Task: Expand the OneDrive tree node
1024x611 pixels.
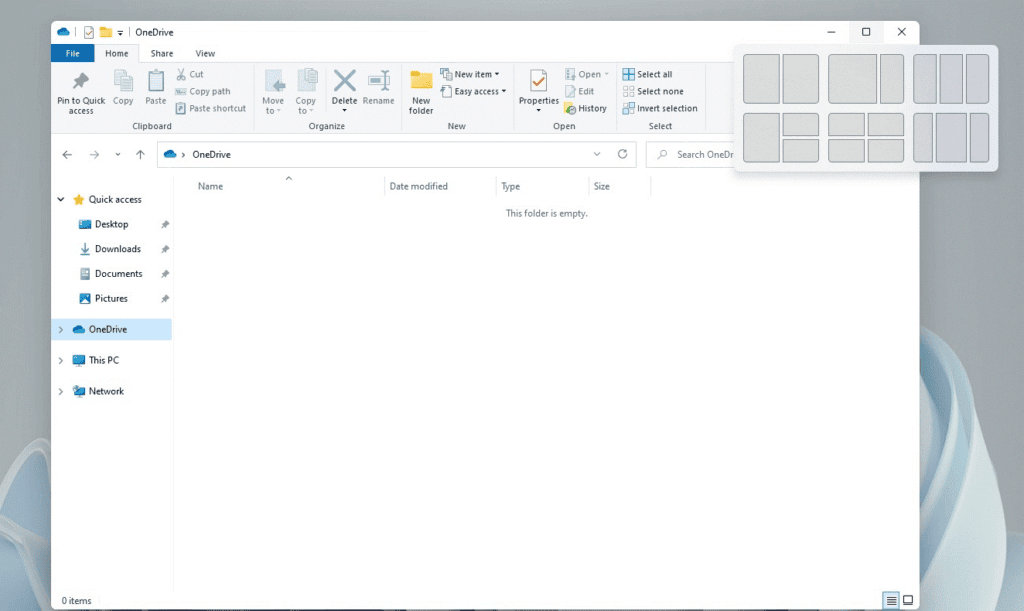Action: pyautogui.click(x=61, y=330)
